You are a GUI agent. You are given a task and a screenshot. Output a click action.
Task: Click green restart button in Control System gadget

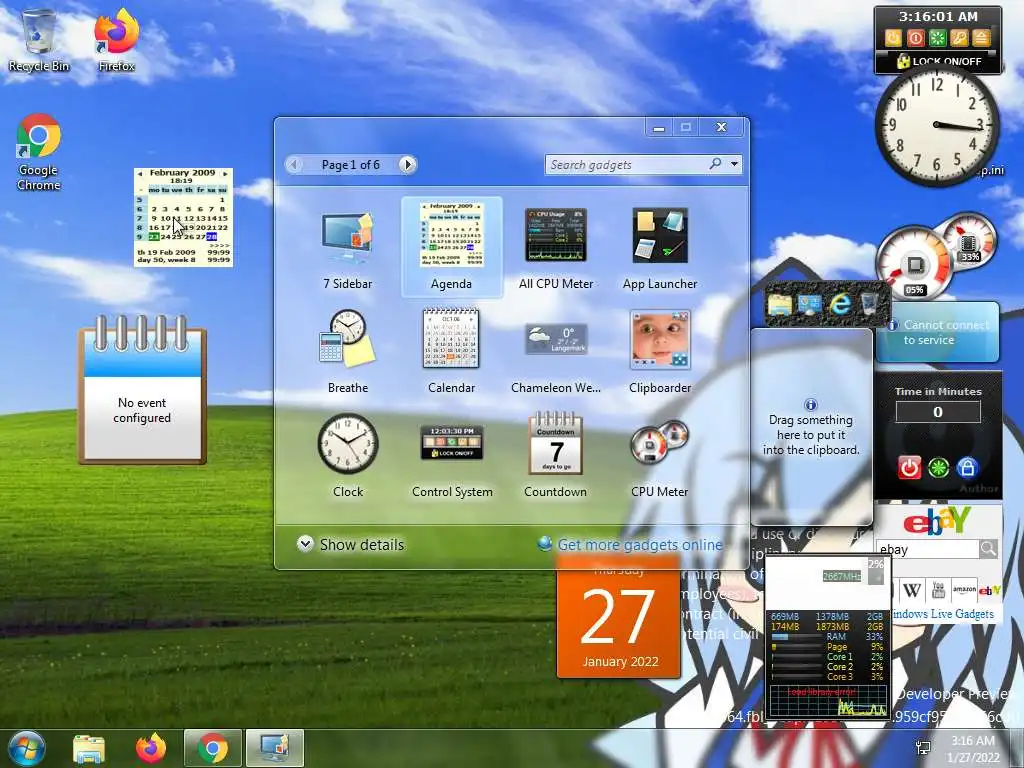[x=937, y=38]
